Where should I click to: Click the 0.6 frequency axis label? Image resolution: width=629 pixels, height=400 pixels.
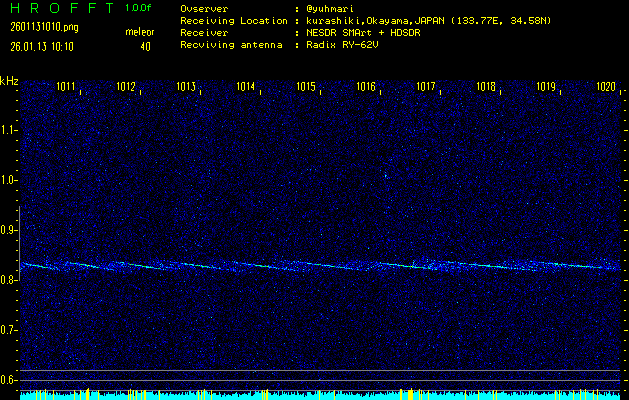coord(9,379)
